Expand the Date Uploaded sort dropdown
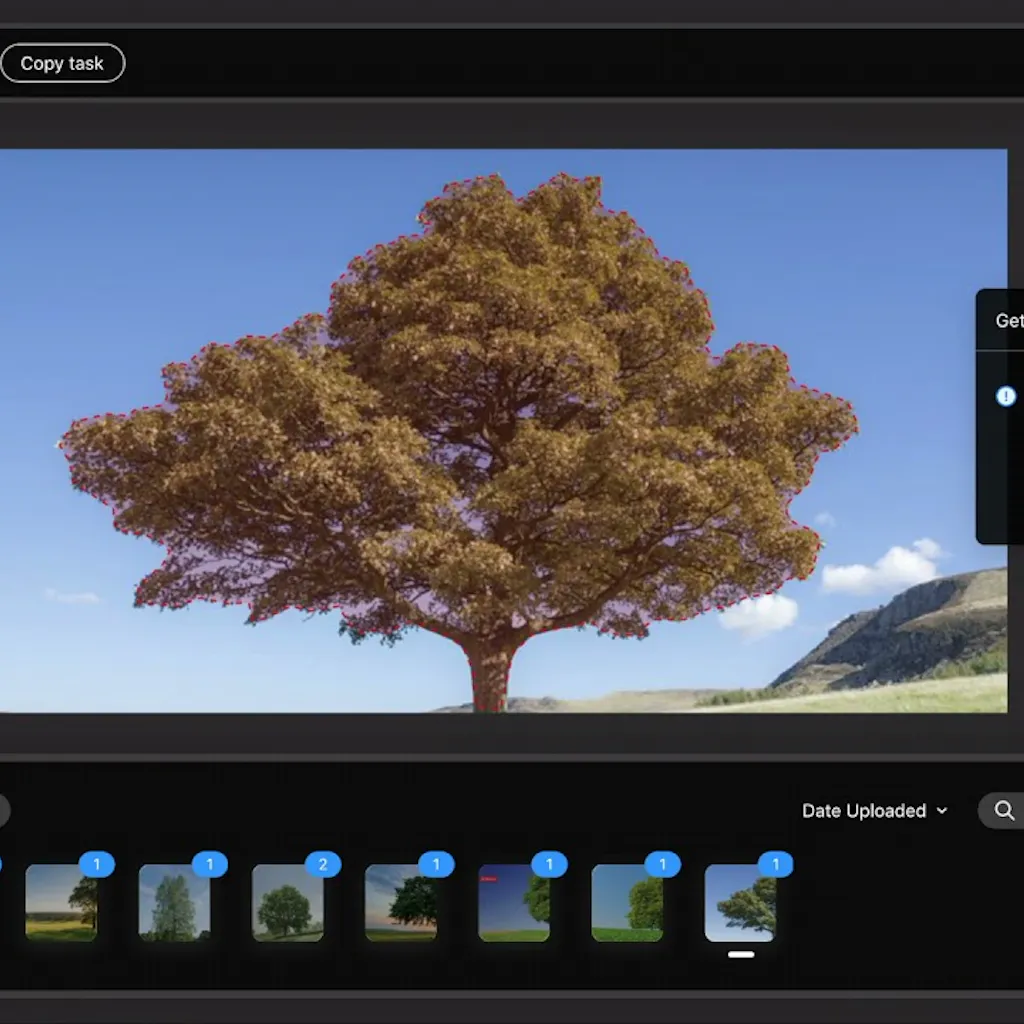 (874, 811)
